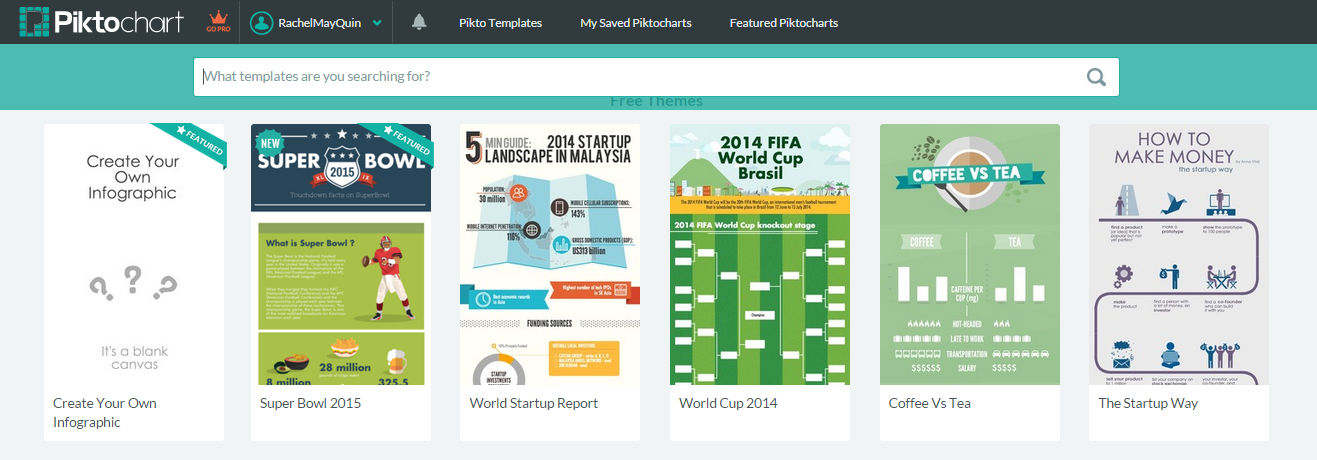Click the "Coffee Vs Tea" title text

(930, 403)
